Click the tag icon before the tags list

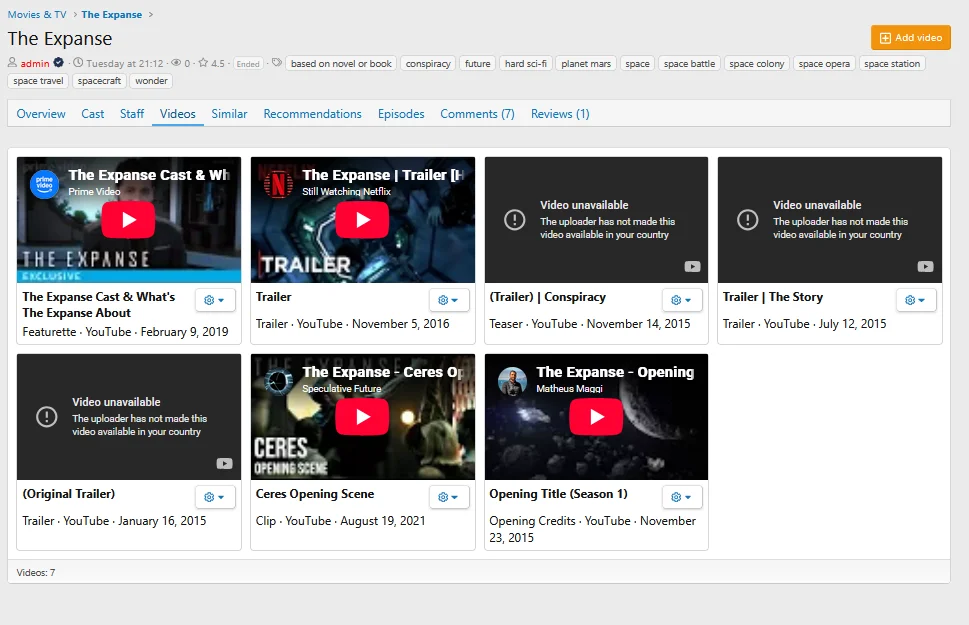(x=277, y=62)
